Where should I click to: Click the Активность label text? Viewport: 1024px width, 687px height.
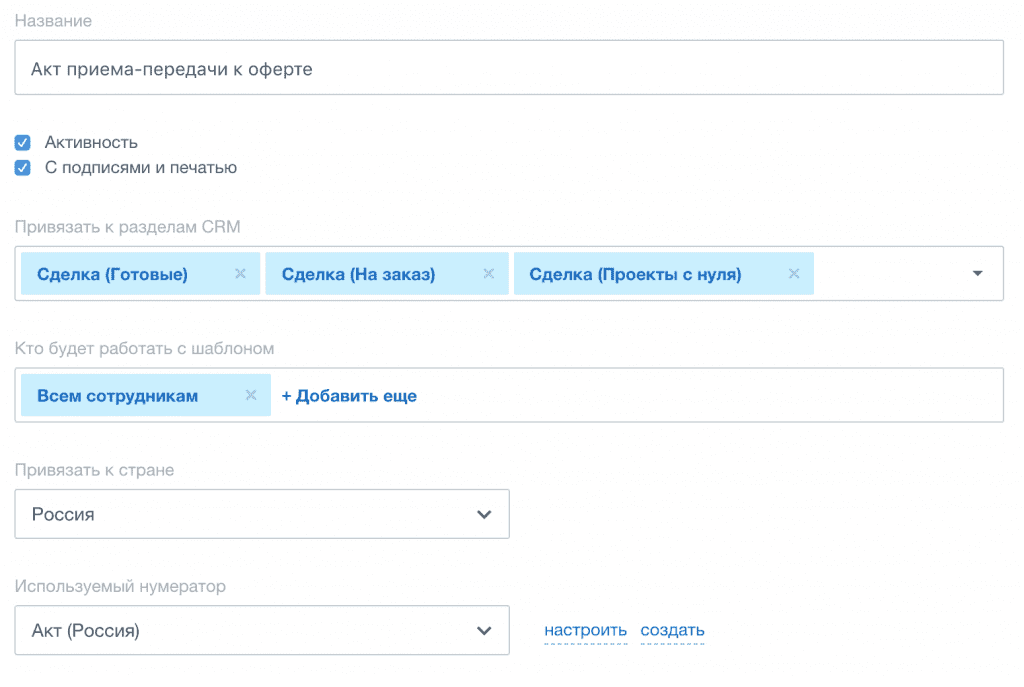(x=91, y=142)
